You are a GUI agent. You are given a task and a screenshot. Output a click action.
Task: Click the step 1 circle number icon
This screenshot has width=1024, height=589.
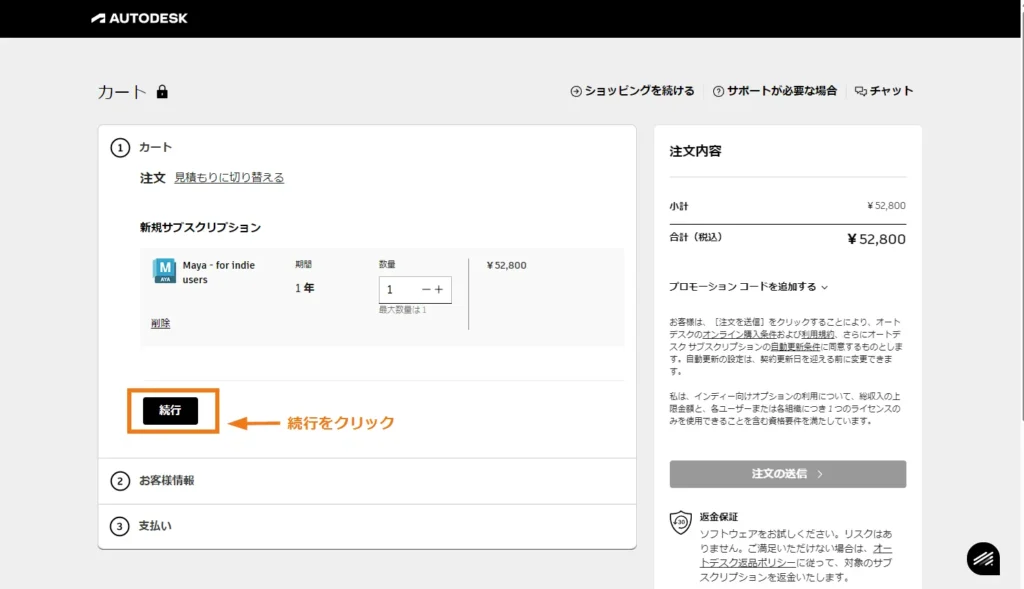[x=120, y=148]
